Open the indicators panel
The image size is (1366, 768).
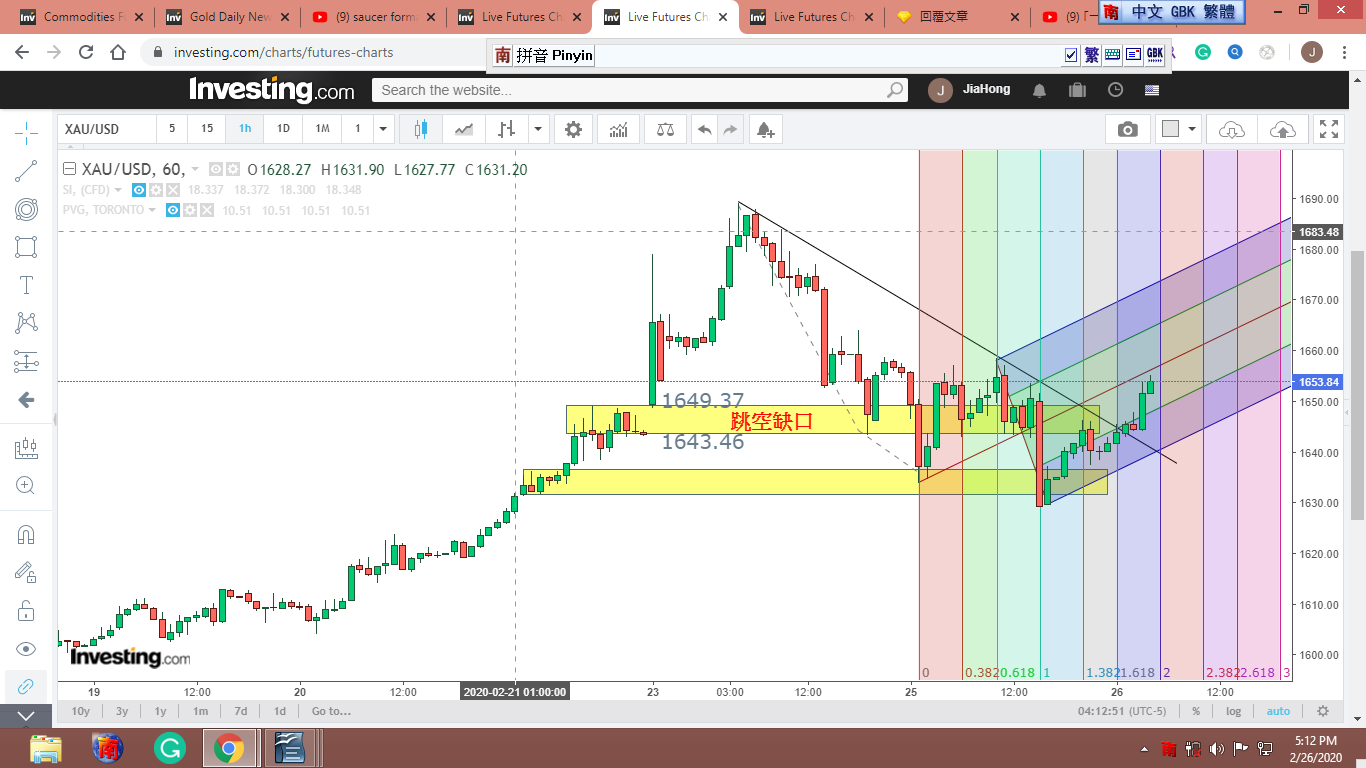point(619,129)
